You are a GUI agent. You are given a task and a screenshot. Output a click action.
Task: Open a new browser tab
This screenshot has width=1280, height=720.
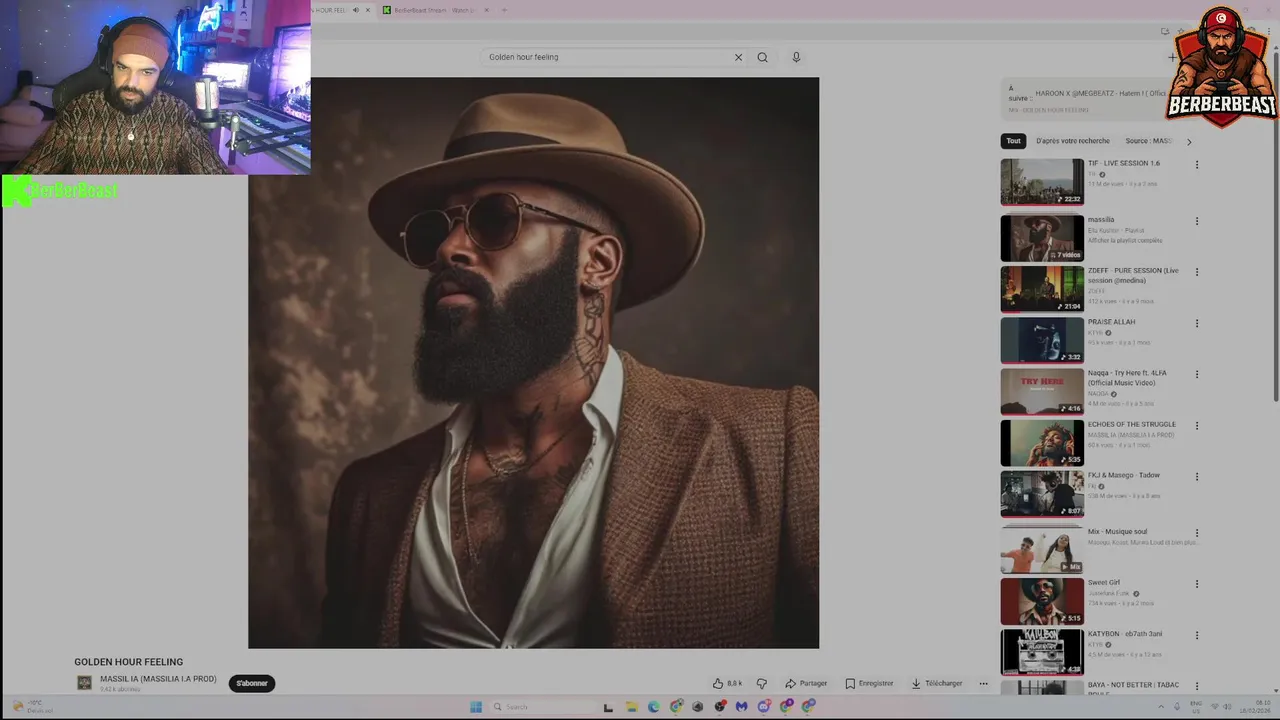(x=504, y=10)
